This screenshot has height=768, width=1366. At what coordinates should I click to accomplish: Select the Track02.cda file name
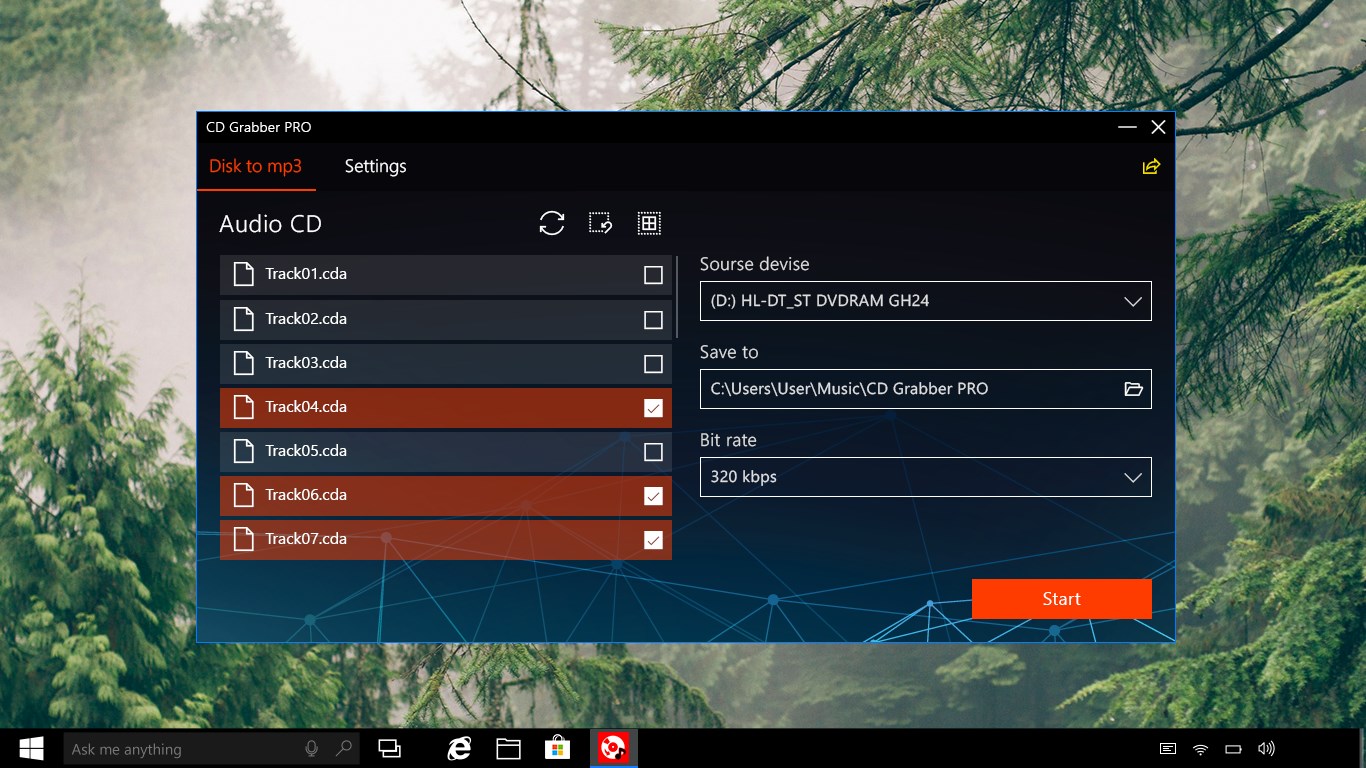[306, 319]
